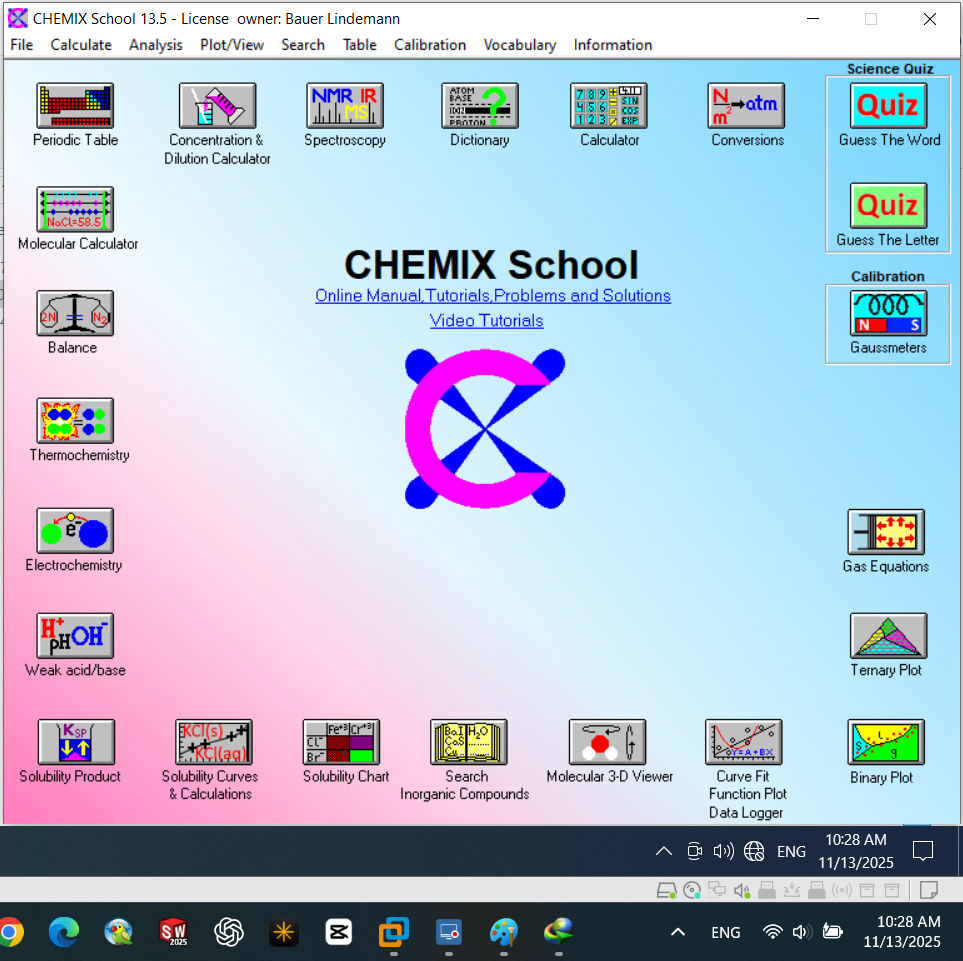Start the Guess The Word quiz
Viewport: 963px width, 961px height.
pos(888,106)
